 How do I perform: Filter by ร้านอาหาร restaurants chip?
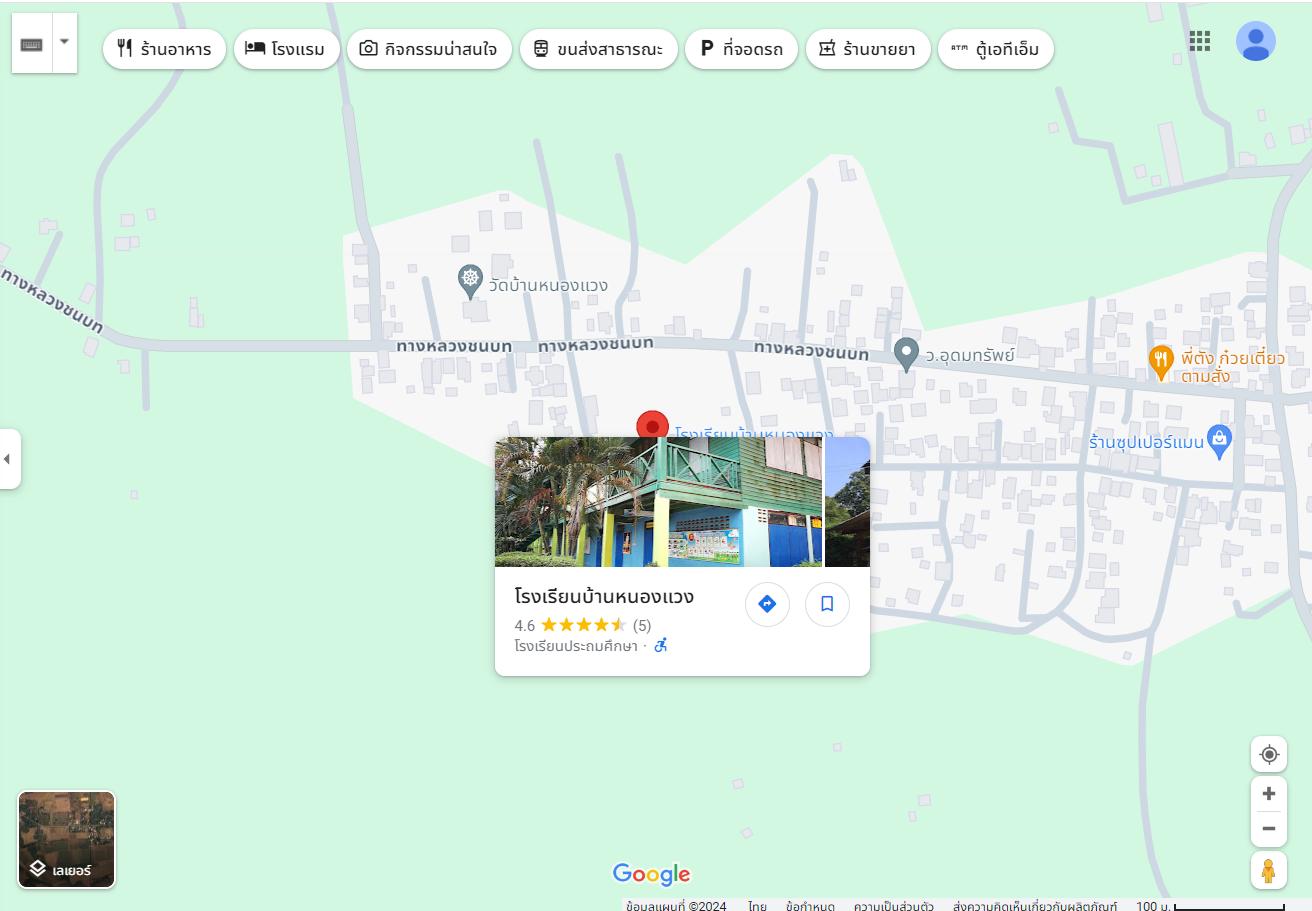tap(164, 49)
